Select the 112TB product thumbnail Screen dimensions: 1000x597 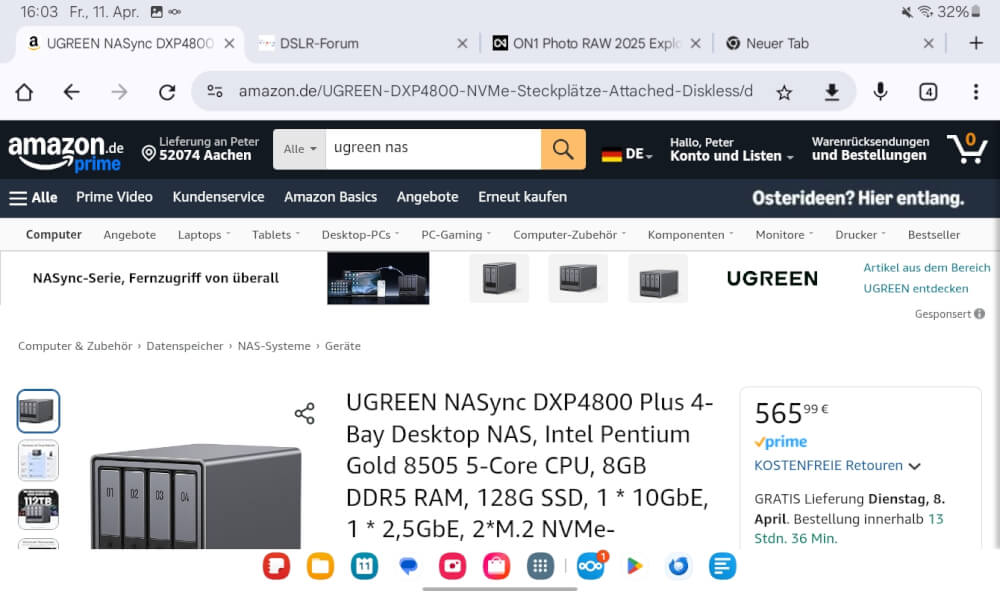click(38, 510)
